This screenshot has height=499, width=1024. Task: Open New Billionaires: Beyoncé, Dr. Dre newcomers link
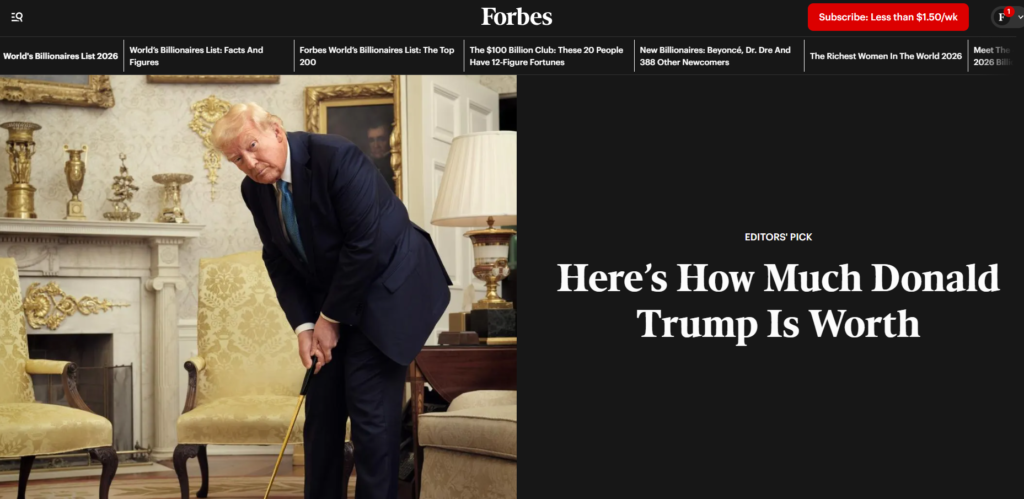point(715,56)
